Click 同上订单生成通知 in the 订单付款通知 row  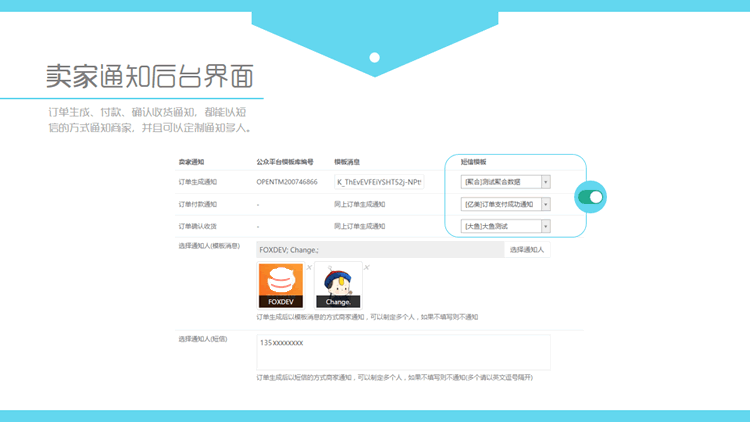pos(360,204)
